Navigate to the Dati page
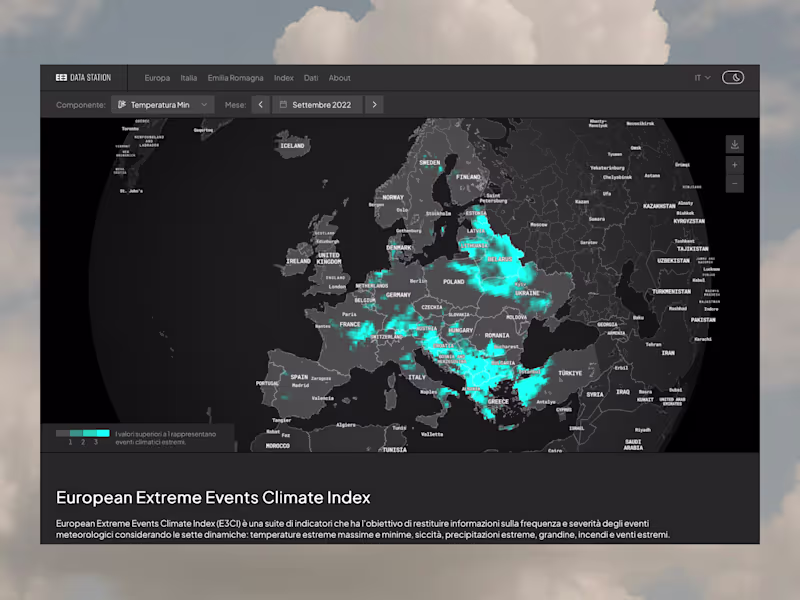Viewport: 800px width, 600px height. click(310, 77)
